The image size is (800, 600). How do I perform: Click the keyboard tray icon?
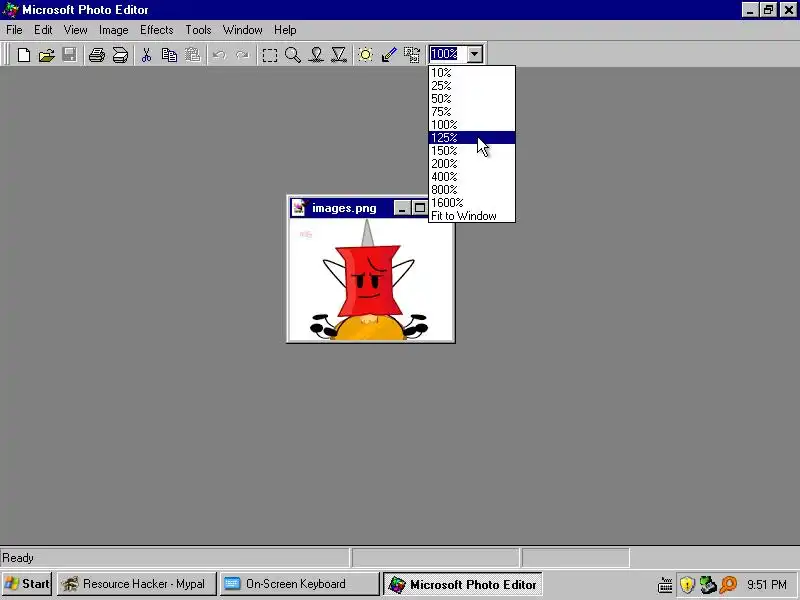pyautogui.click(x=665, y=585)
